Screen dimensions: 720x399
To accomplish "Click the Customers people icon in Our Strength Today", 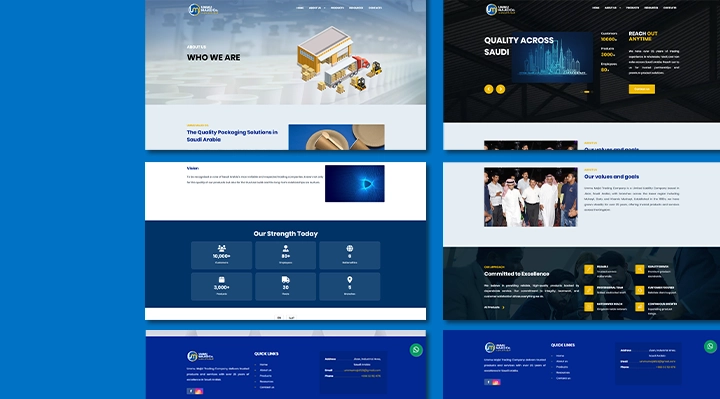I will click(221, 248).
